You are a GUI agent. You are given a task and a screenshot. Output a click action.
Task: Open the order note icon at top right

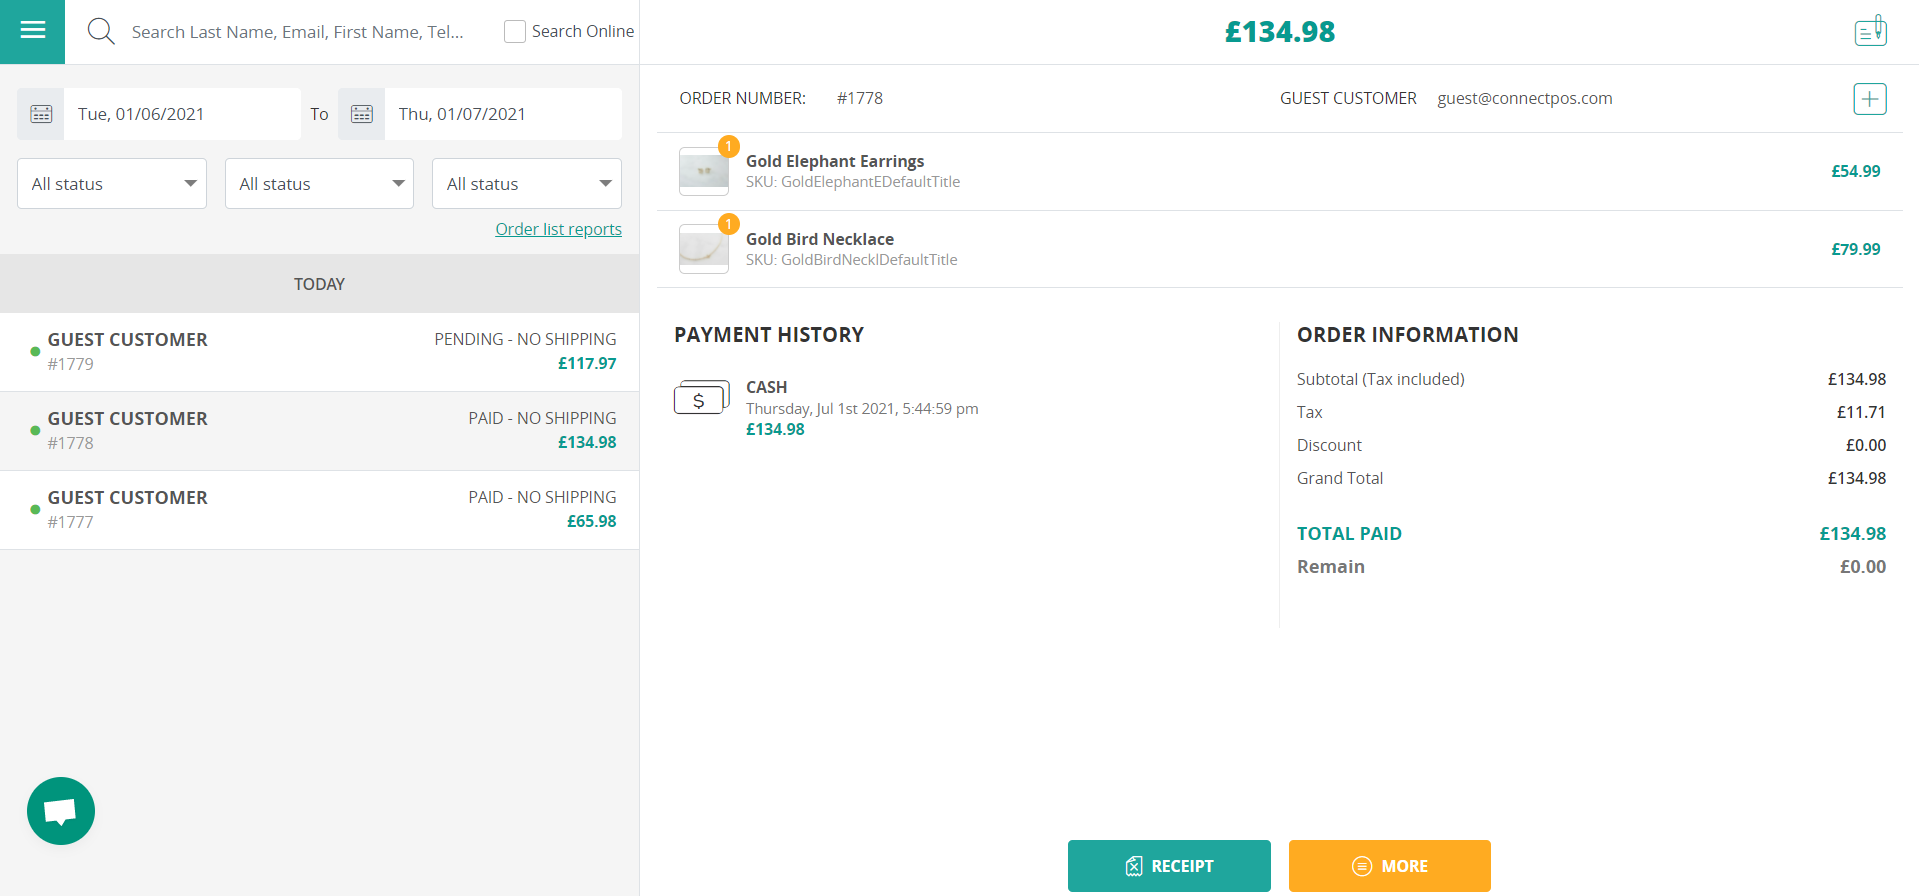click(1870, 31)
